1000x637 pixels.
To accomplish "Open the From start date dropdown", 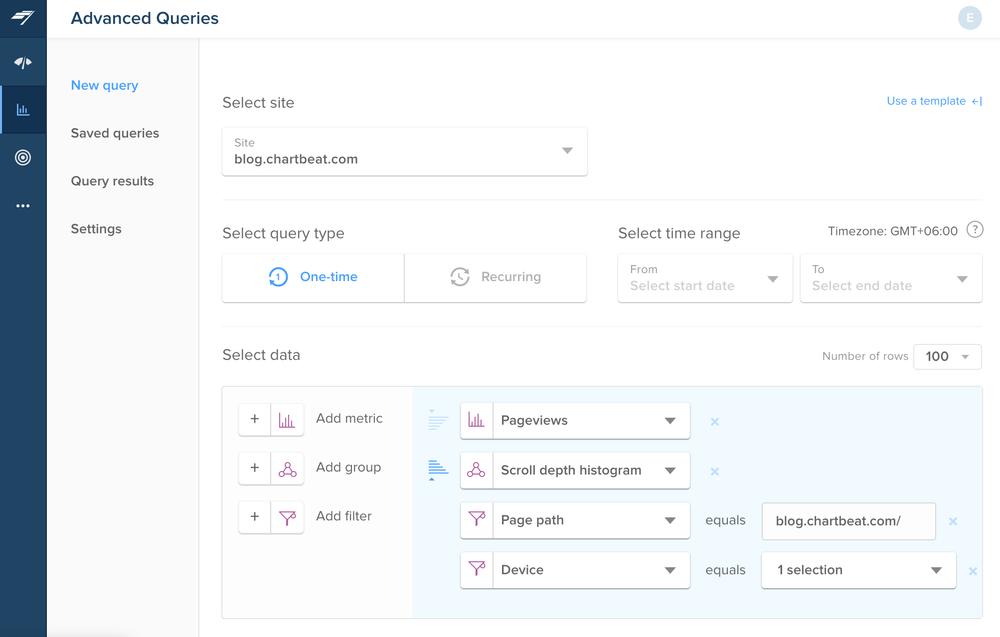I will [705, 278].
